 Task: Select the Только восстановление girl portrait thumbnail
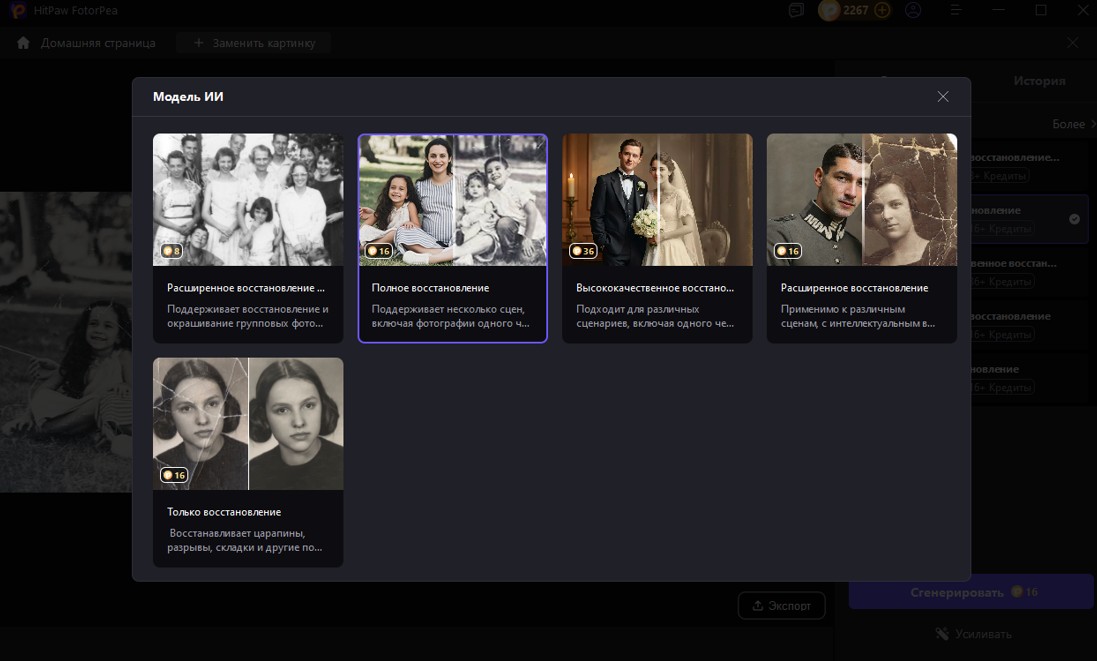click(248, 423)
